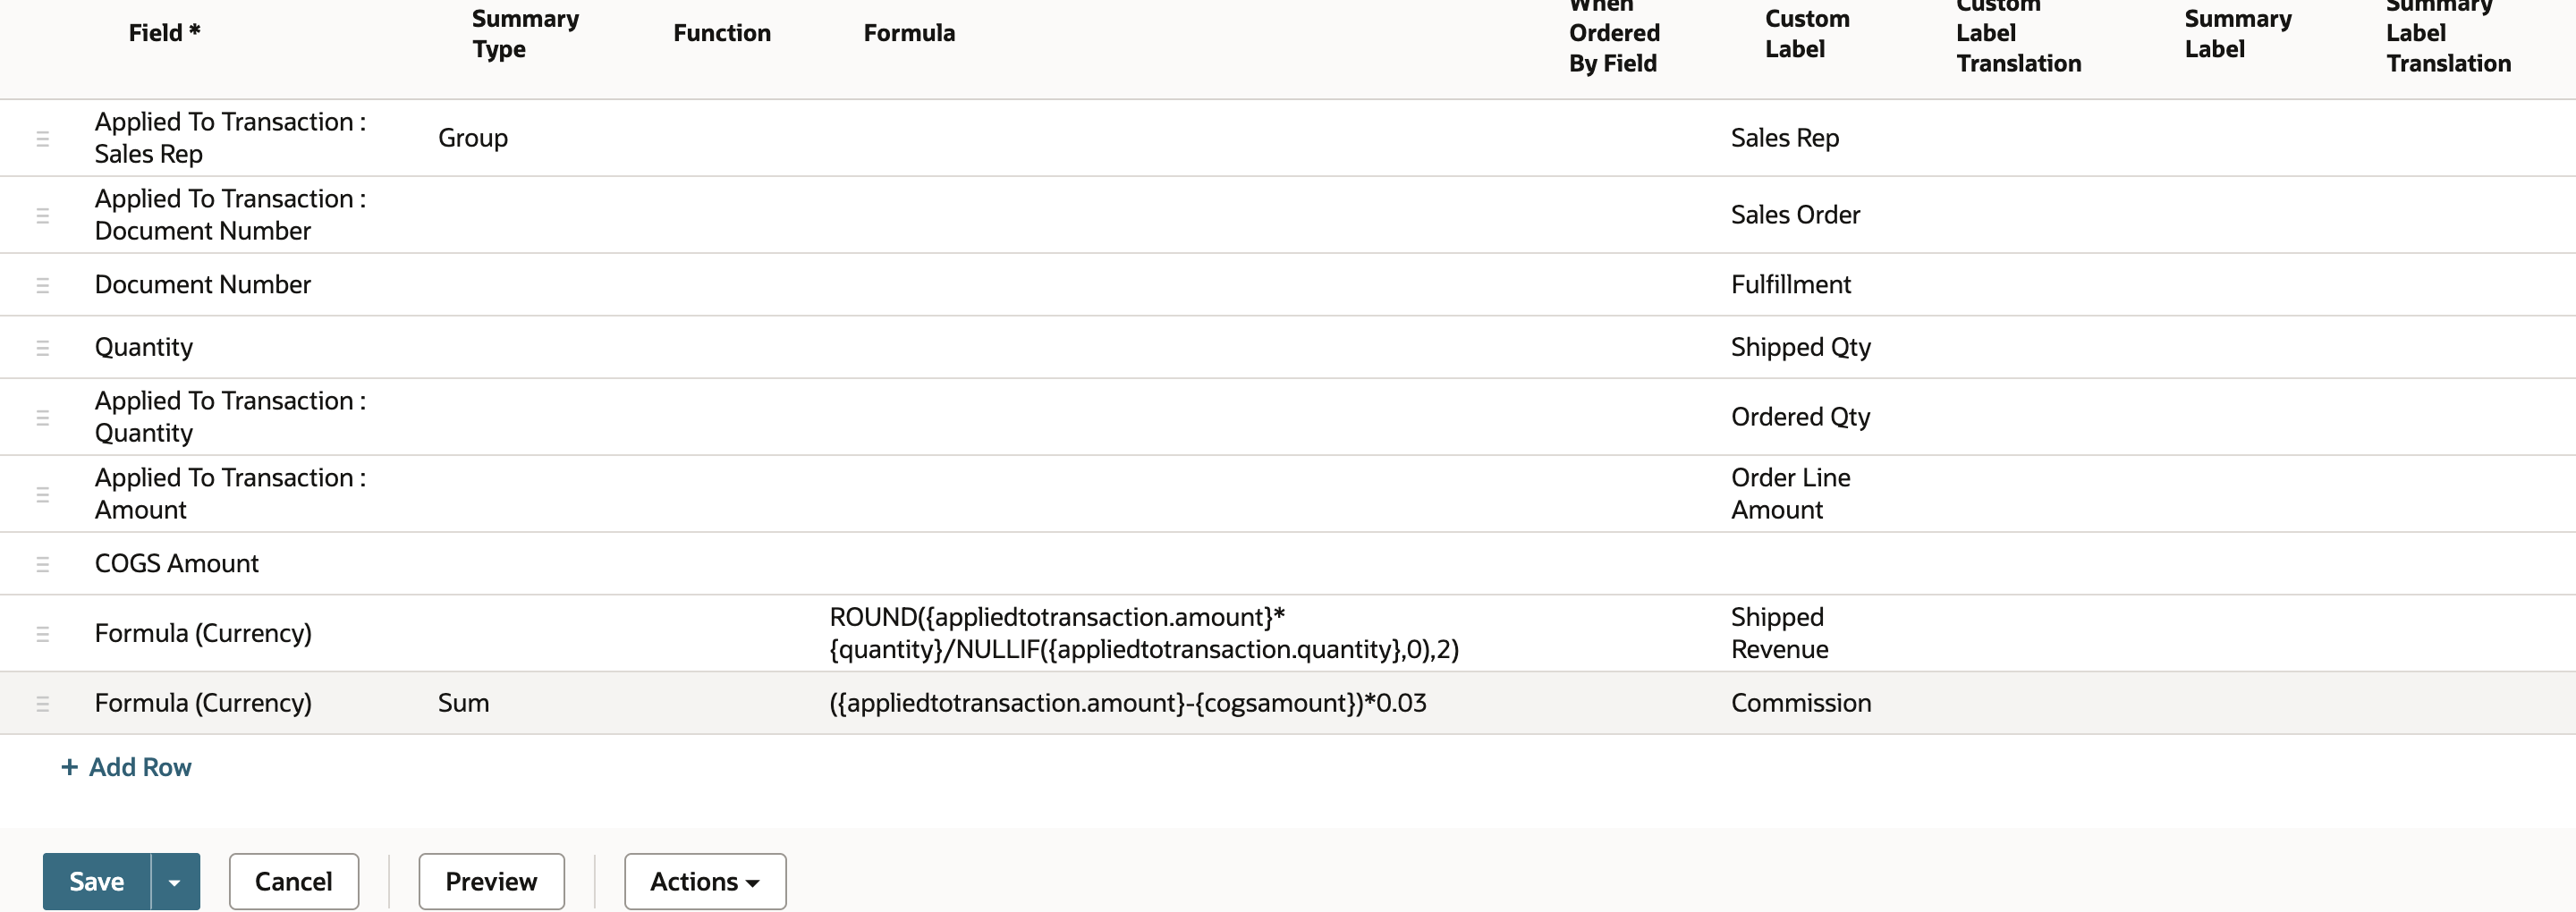Click drag handle of Shipped Revenue formula row

[x=42, y=633]
